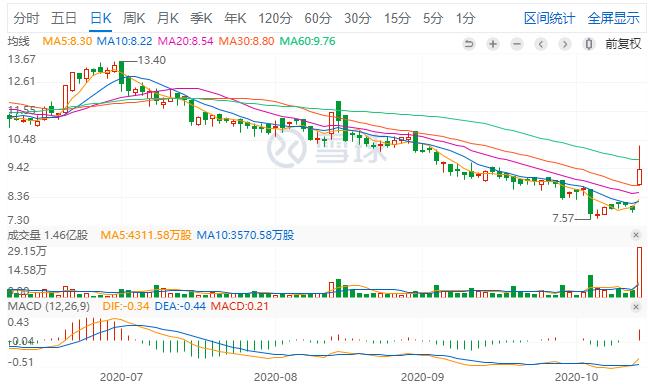Select the 1分 interval tab
The image size is (648, 390).
tap(466, 18)
